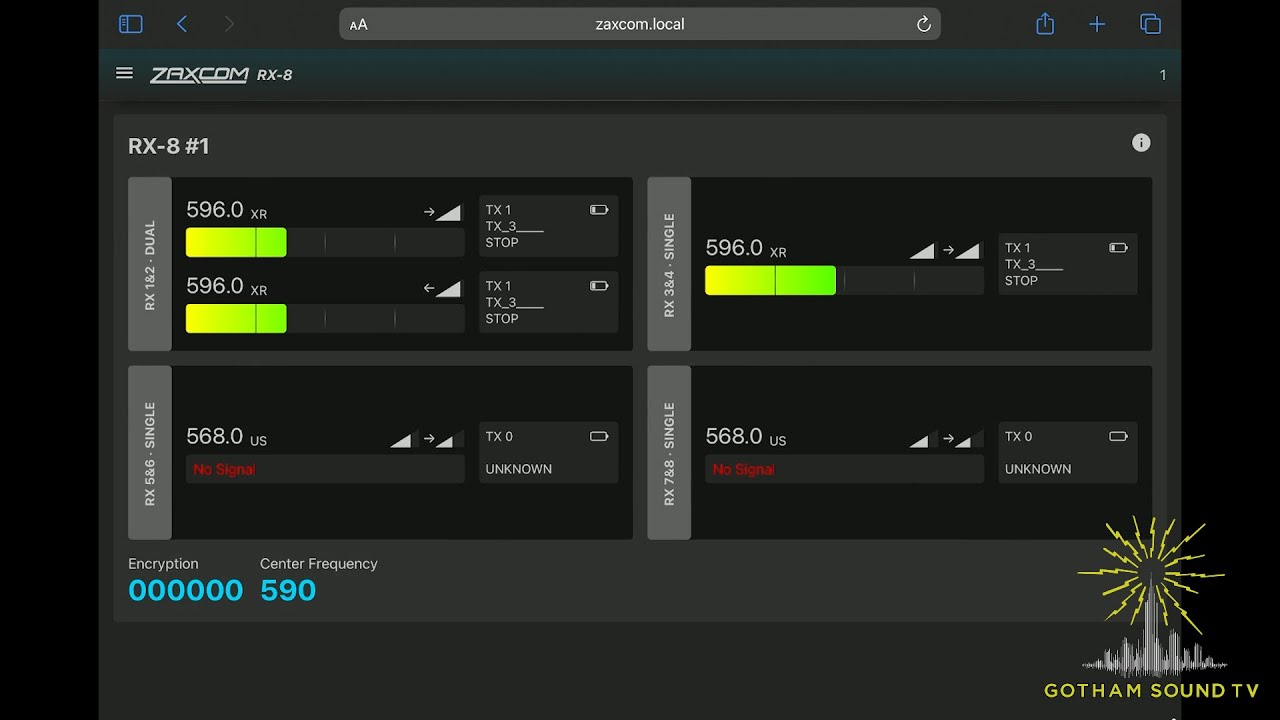Click arrow antenna signal icon in RX 5&6
The width and height of the screenshot is (1280, 720).
[x=441, y=439]
